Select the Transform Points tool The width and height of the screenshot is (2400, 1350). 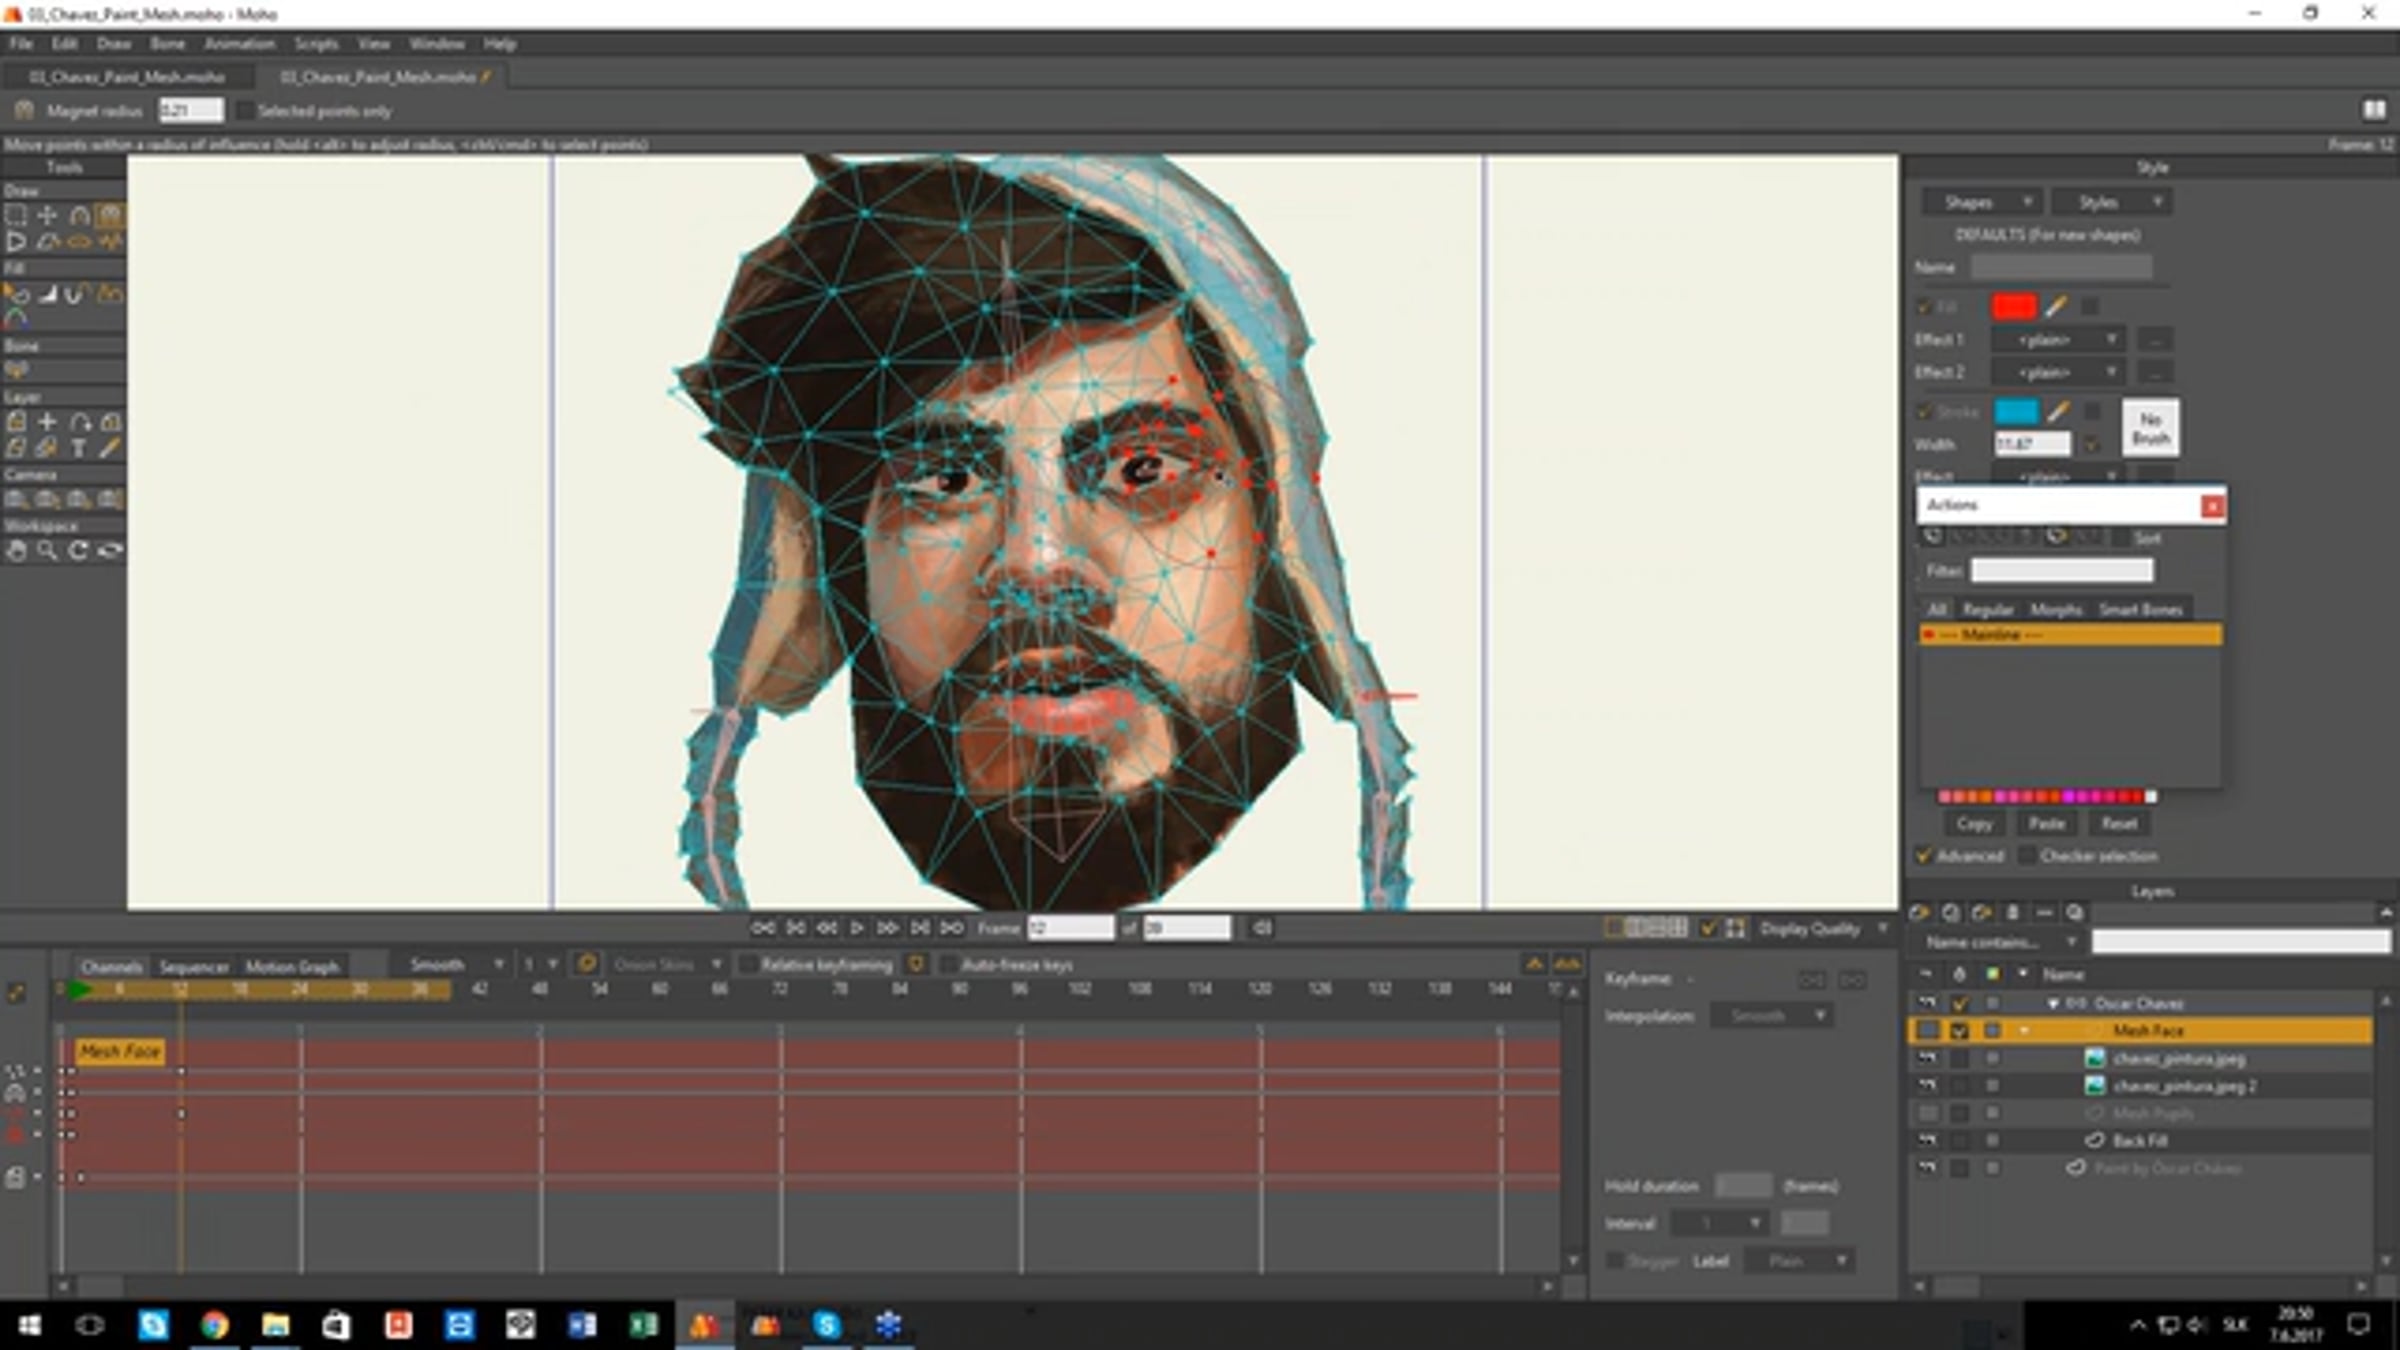click(47, 214)
